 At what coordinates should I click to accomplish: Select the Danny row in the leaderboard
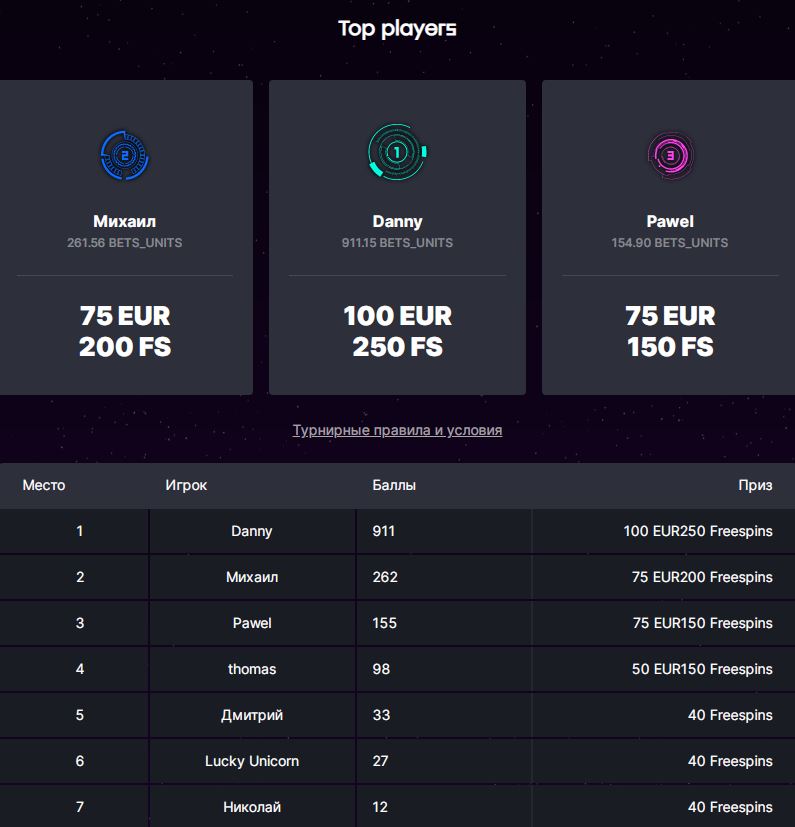397,531
